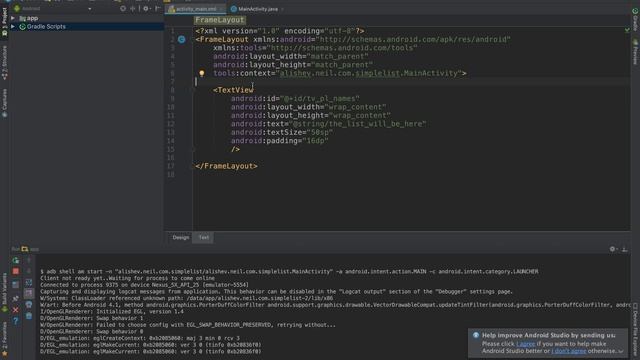Click the Rerun app icon in Run panel

pos(16,260)
